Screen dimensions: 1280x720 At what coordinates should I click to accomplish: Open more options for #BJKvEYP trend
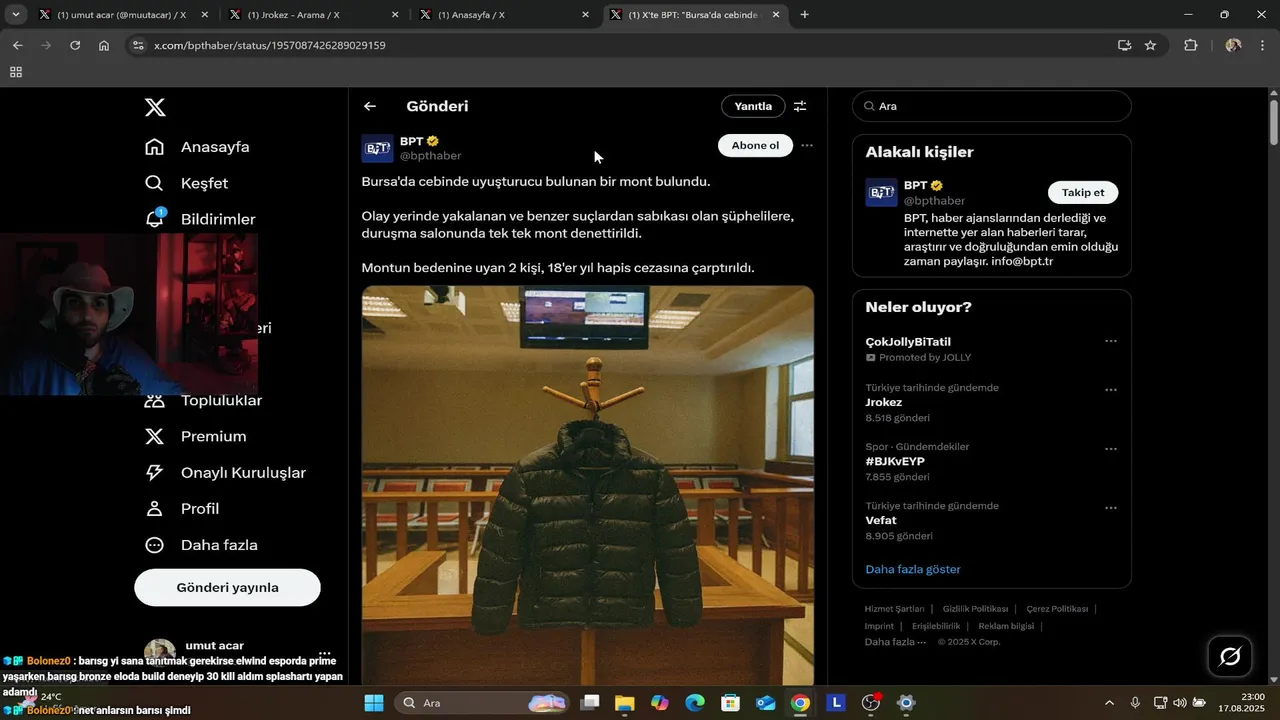[x=1110, y=449]
